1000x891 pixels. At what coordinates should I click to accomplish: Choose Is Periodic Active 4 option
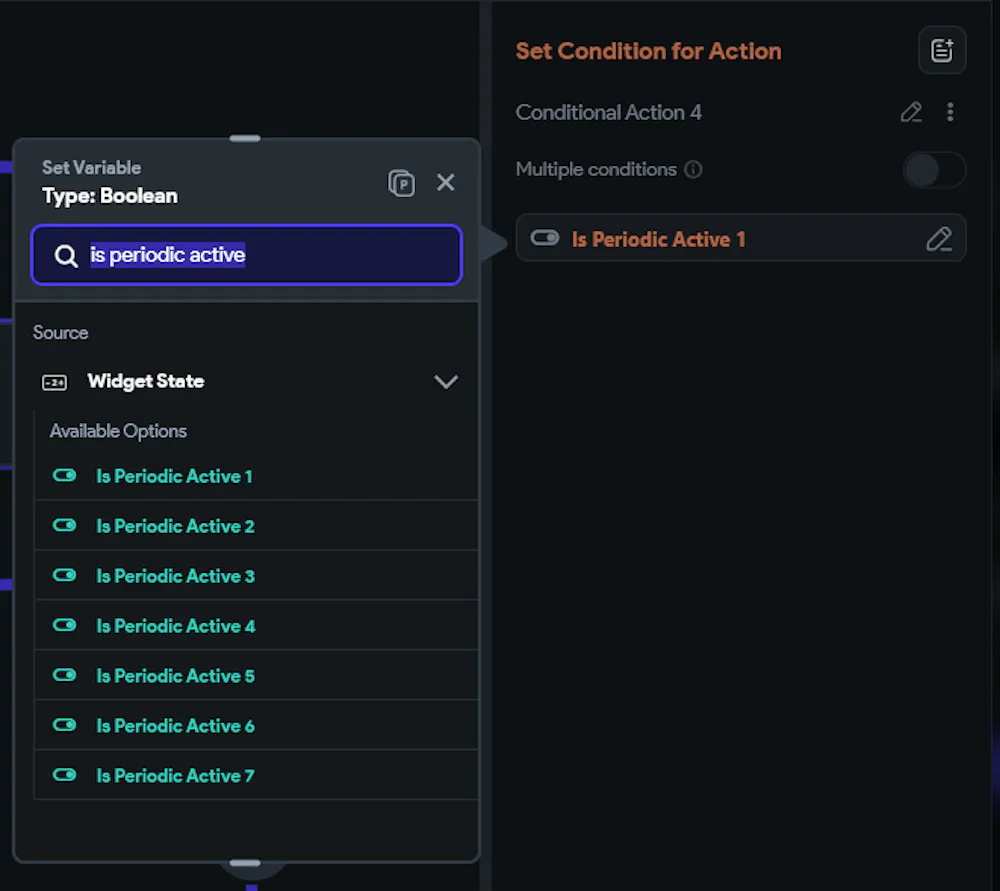256,626
